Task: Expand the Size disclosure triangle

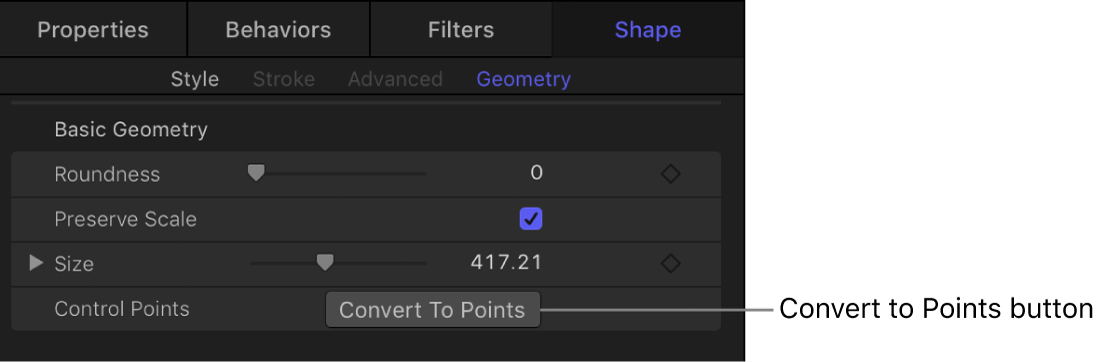Action: click(36, 263)
